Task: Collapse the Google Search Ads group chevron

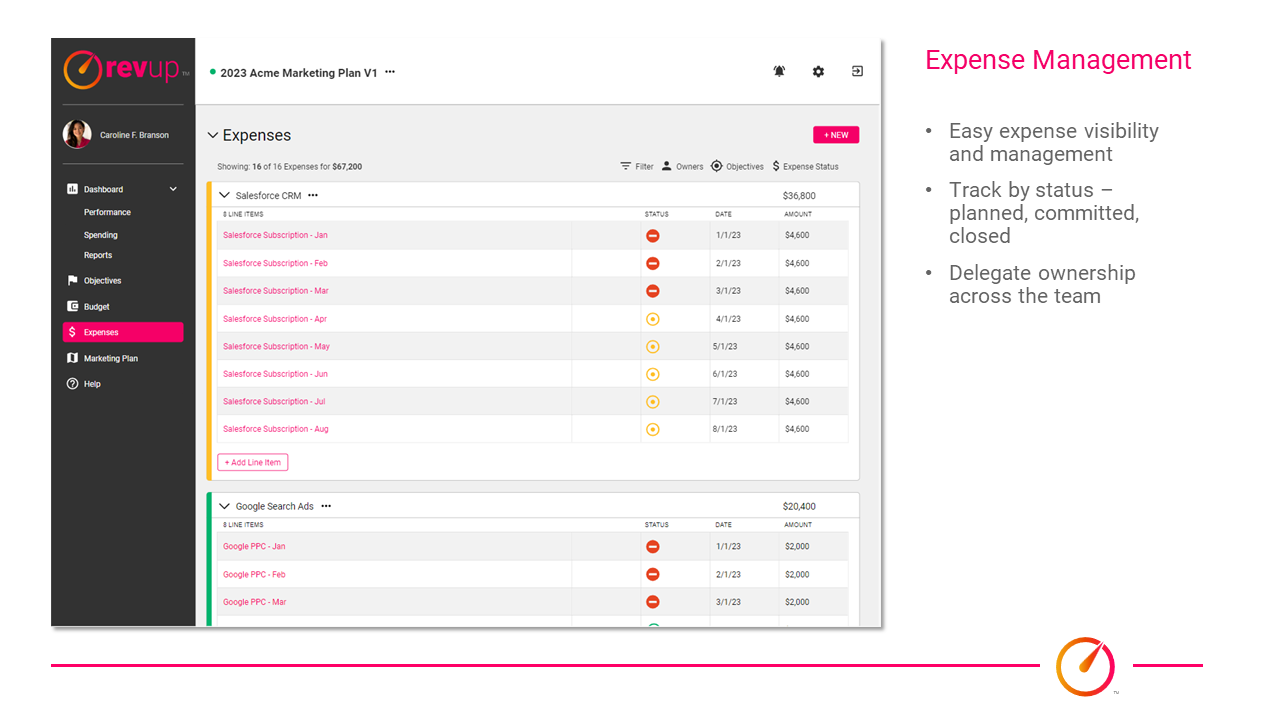Action: point(225,506)
